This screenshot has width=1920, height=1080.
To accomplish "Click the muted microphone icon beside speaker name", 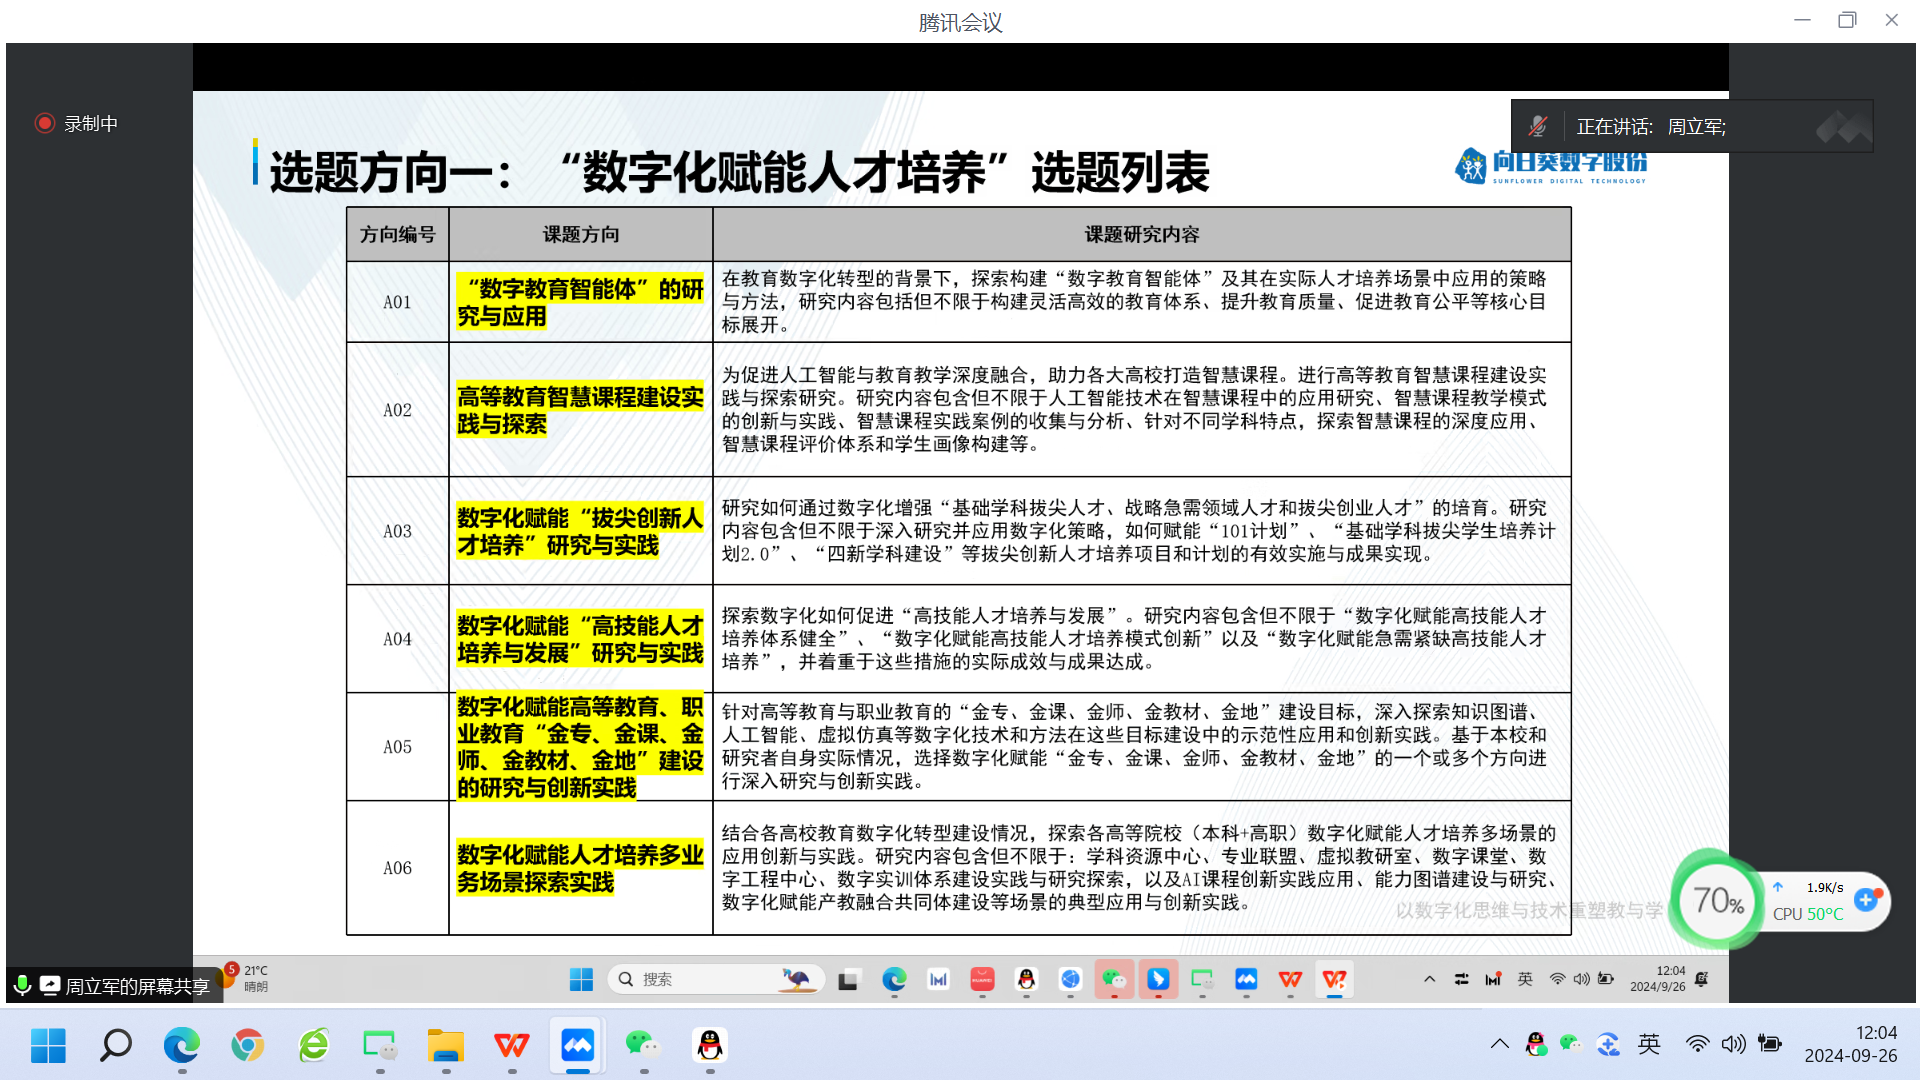I will (x=1538, y=126).
